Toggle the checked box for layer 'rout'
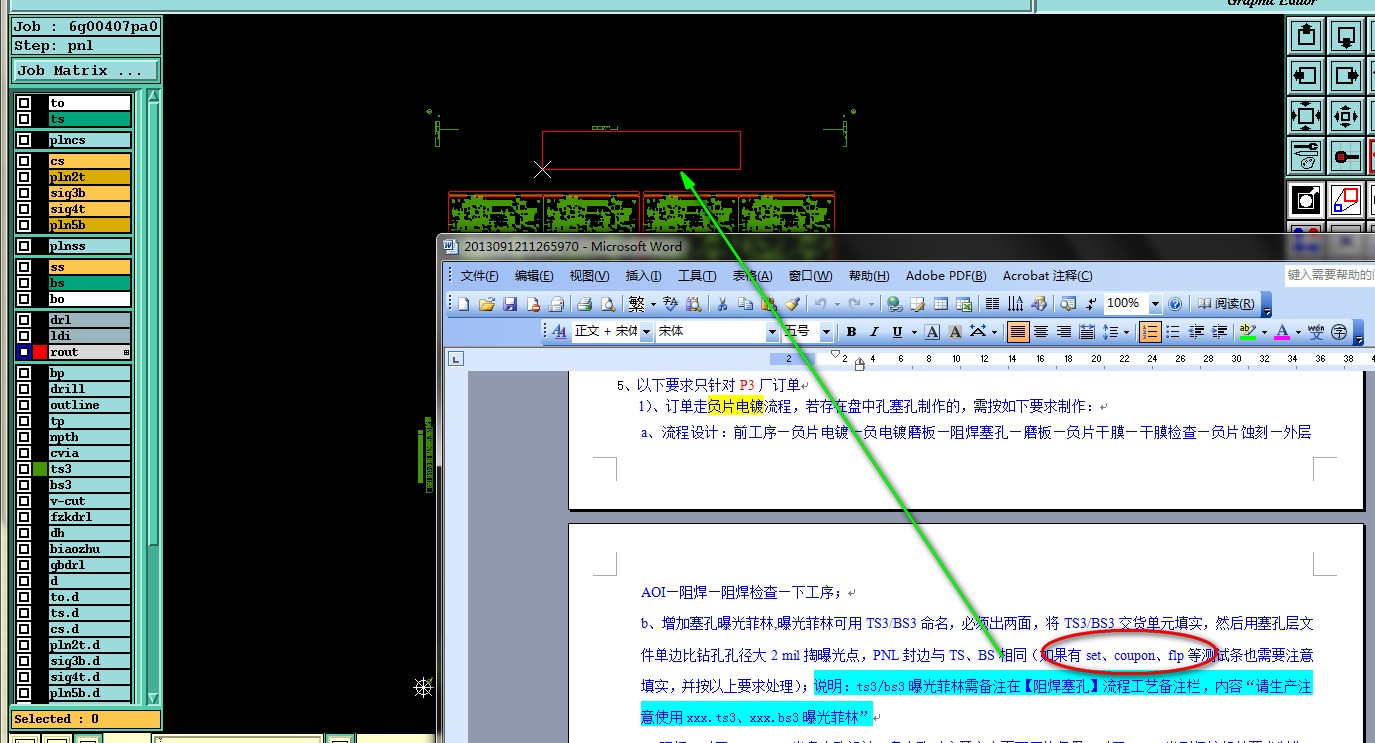This screenshot has width=1375, height=743. (x=23, y=352)
